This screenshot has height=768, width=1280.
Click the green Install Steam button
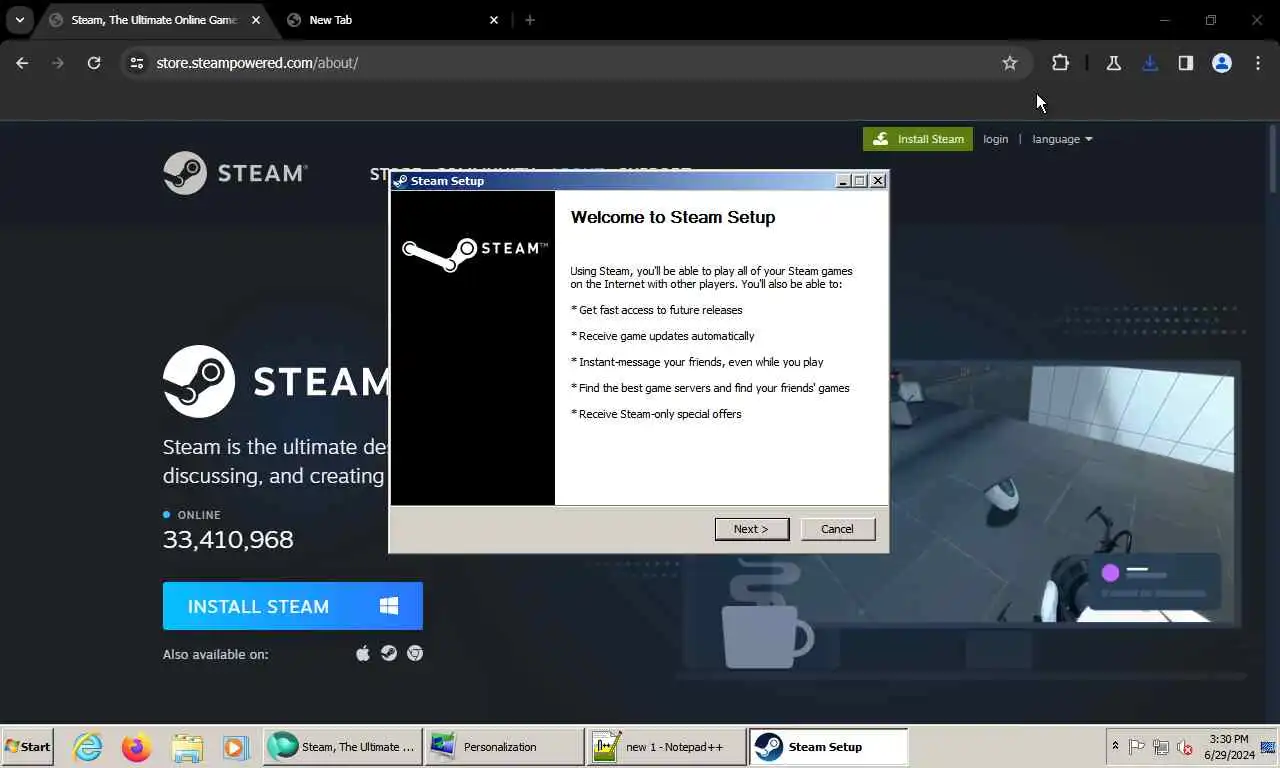tap(918, 139)
